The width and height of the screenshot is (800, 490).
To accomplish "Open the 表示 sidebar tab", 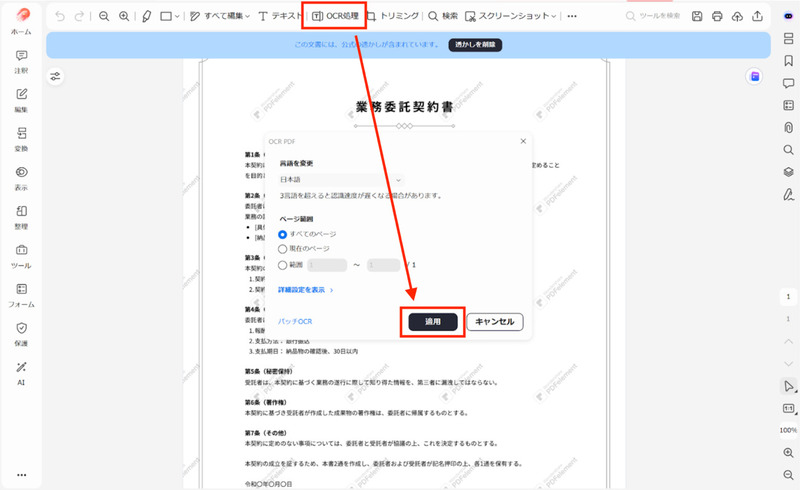I will pos(21,179).
